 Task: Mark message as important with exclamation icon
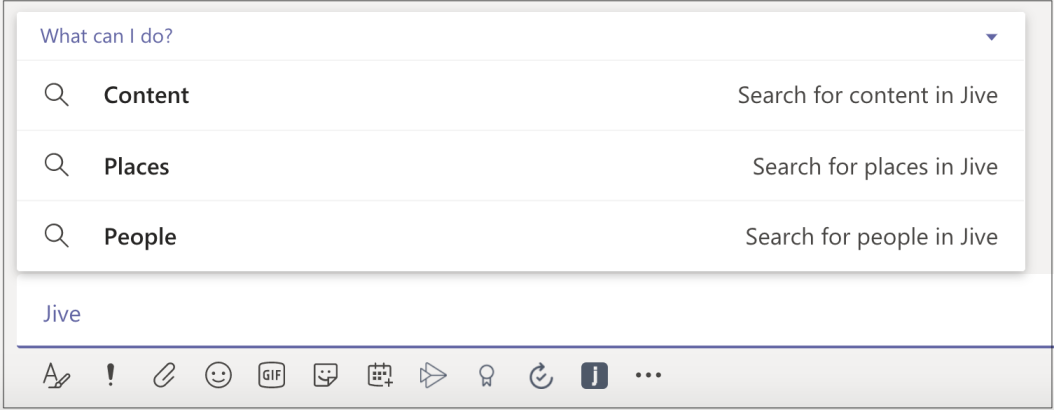click(111, 375)
